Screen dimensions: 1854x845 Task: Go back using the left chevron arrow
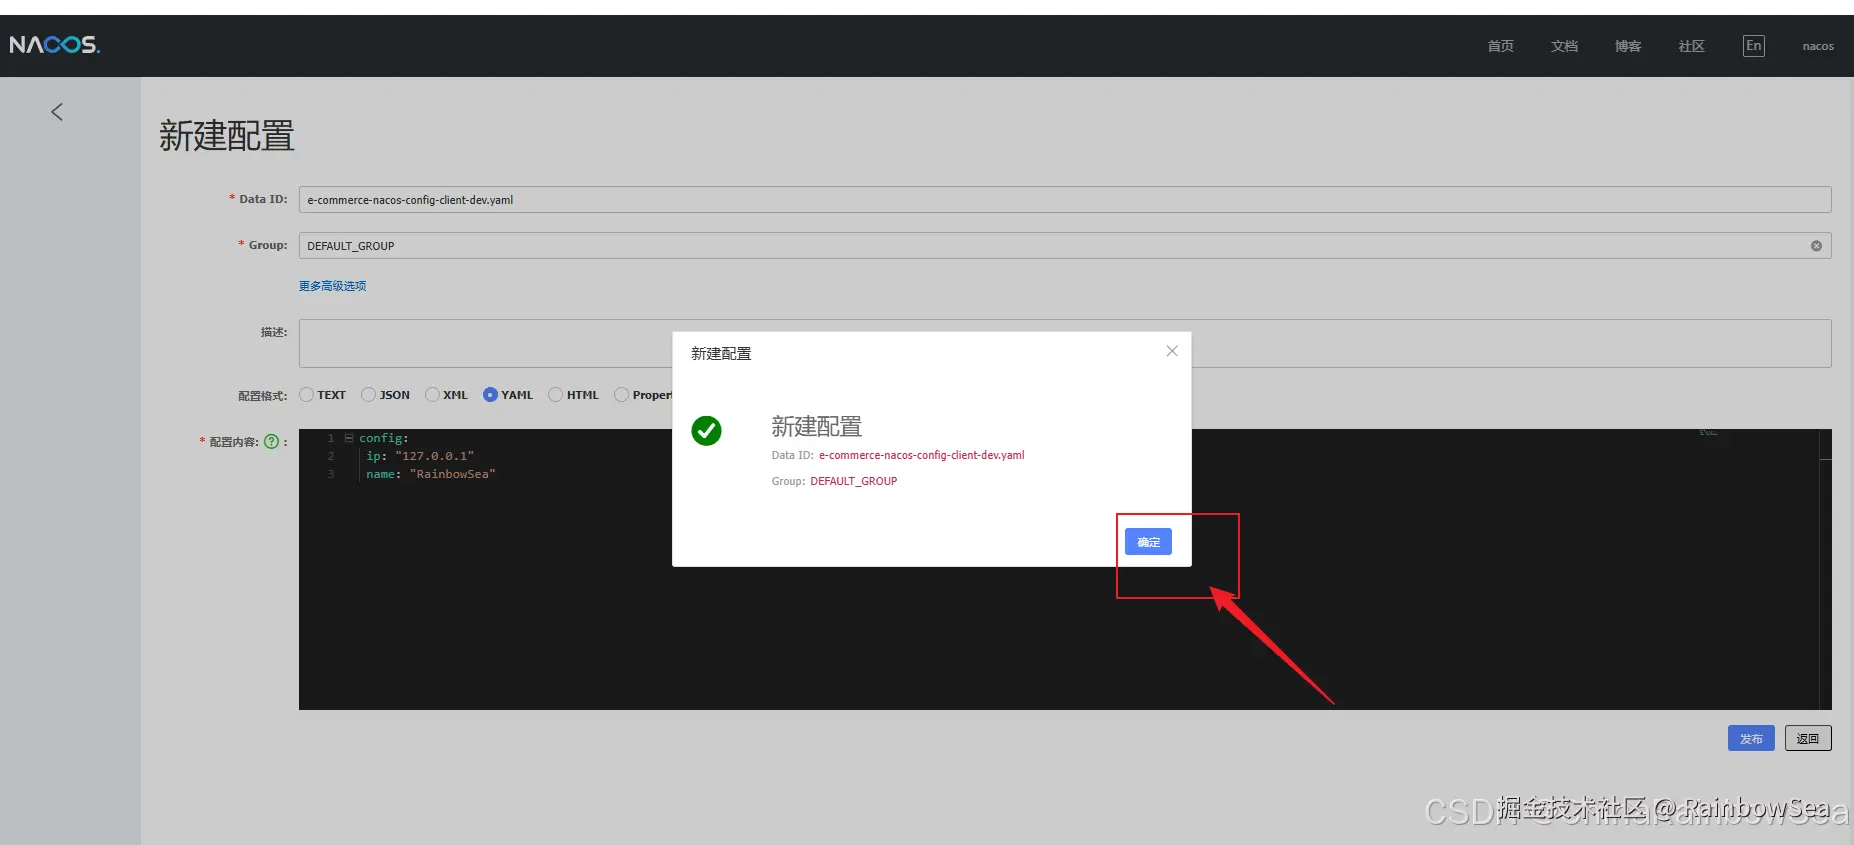click(57, 112)
